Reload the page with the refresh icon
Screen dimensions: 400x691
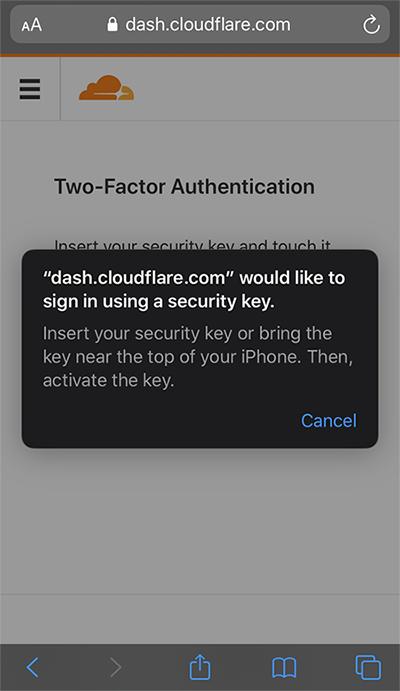pos(371,24)
